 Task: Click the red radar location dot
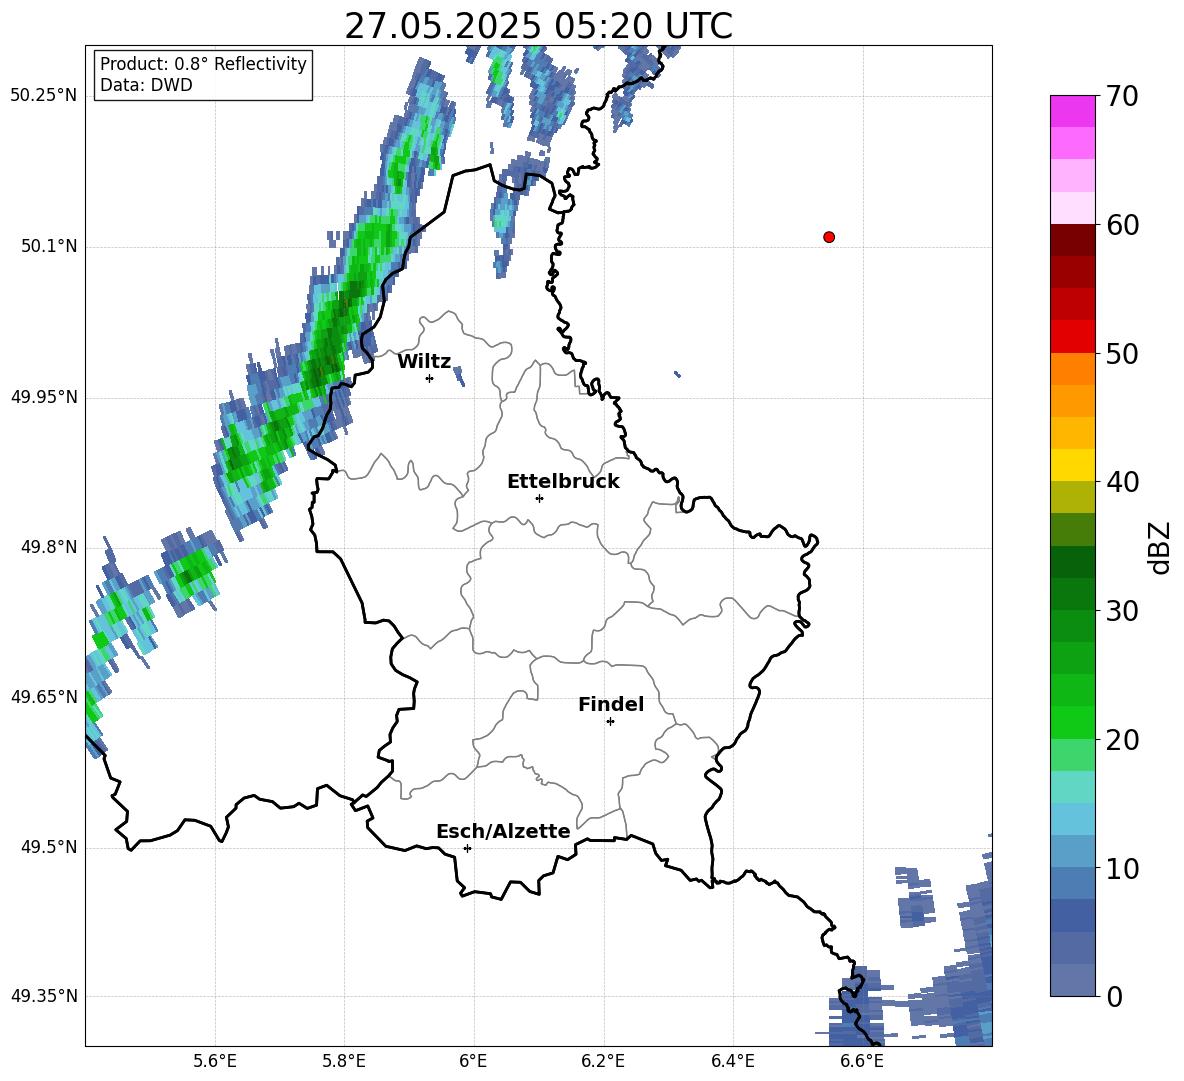tap(829, 237)
